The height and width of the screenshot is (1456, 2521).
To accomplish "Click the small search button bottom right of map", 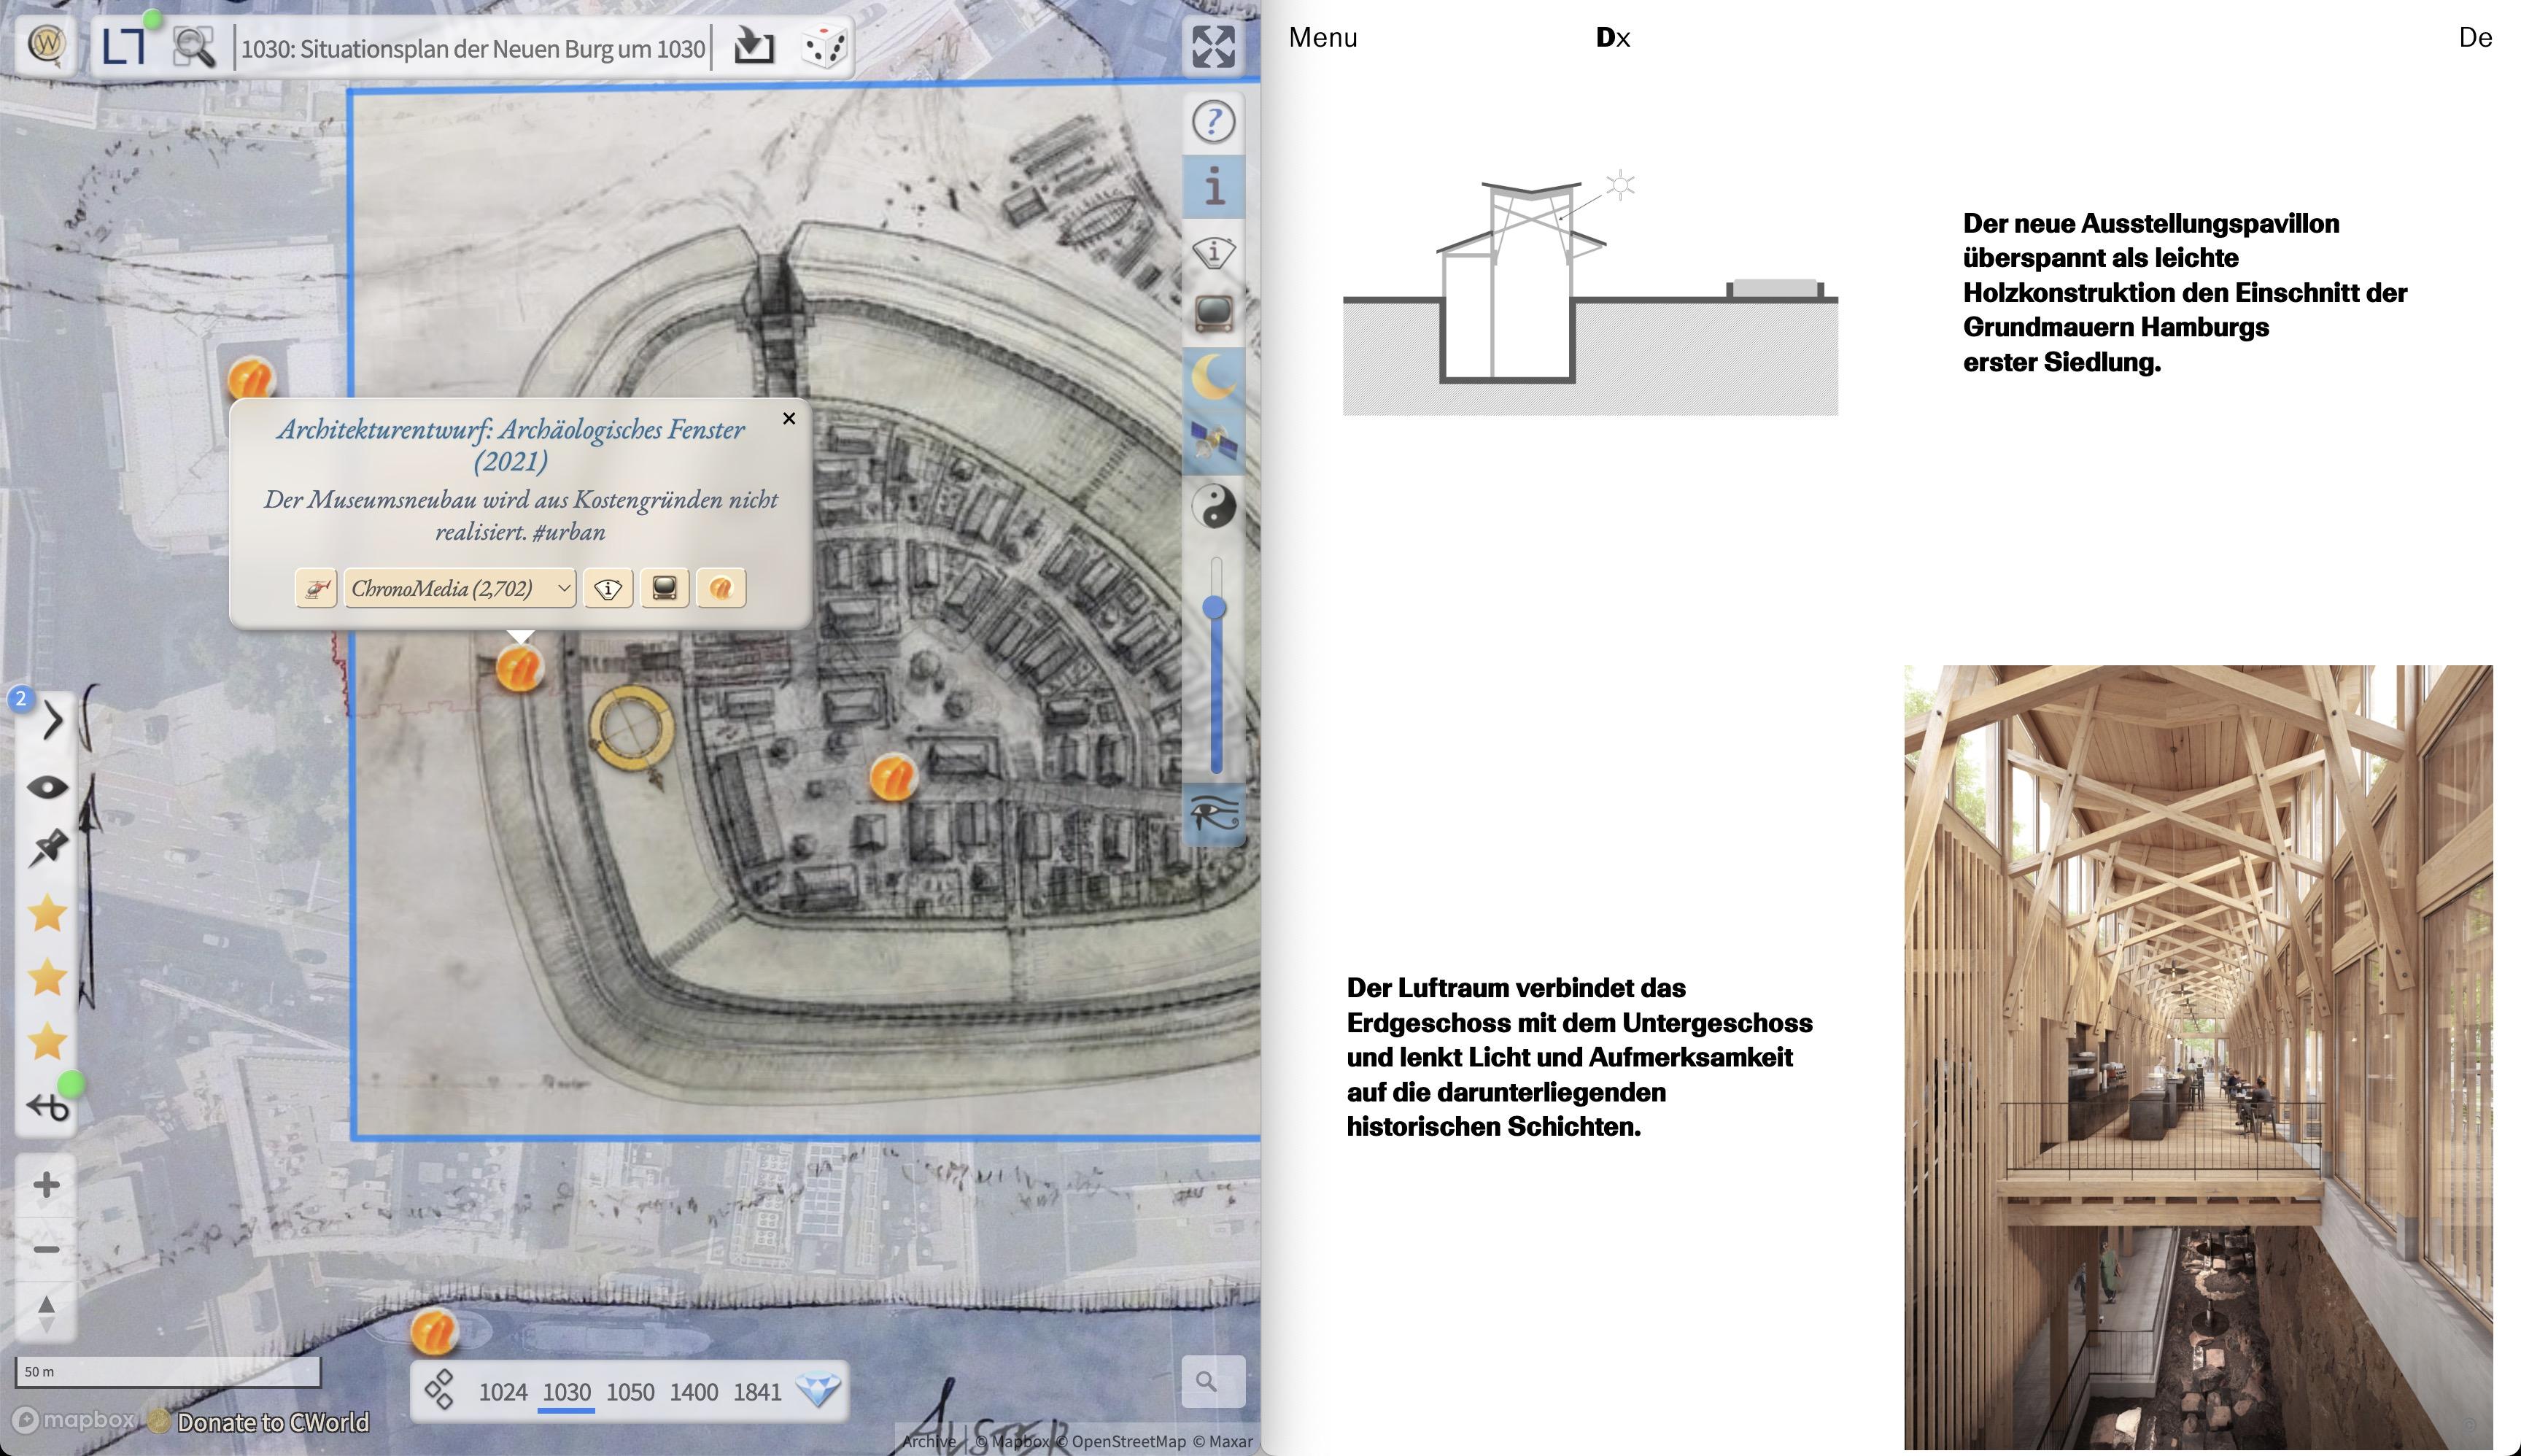I will pyautogui.click(x=1212, y=1381).
